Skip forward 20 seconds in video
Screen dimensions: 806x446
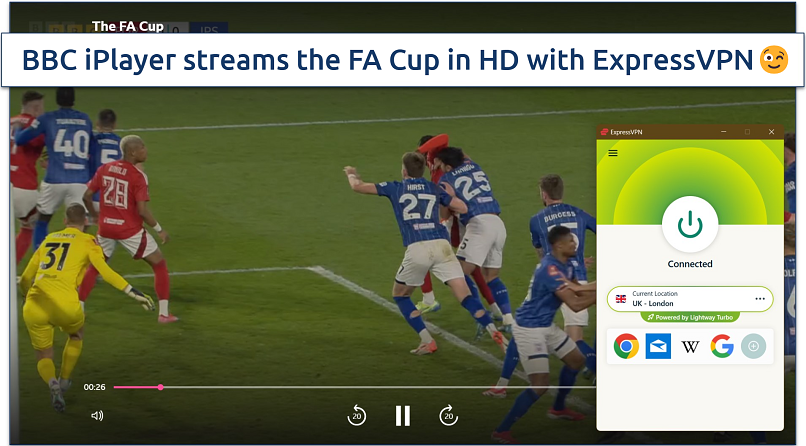(x=448, y=415)
